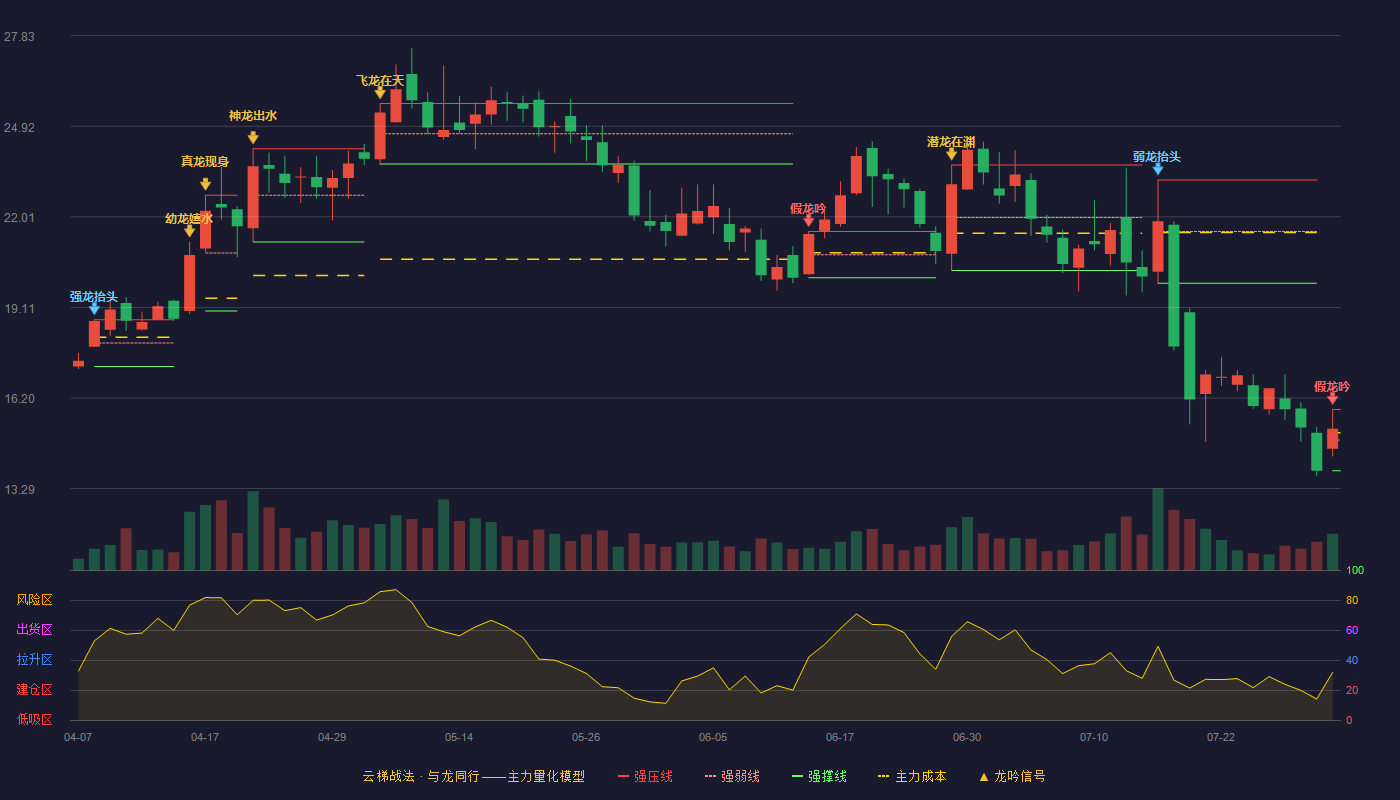Click the 07-10 date label
This screenshot has height=800, width=1400.
(x=1094, y=737)
